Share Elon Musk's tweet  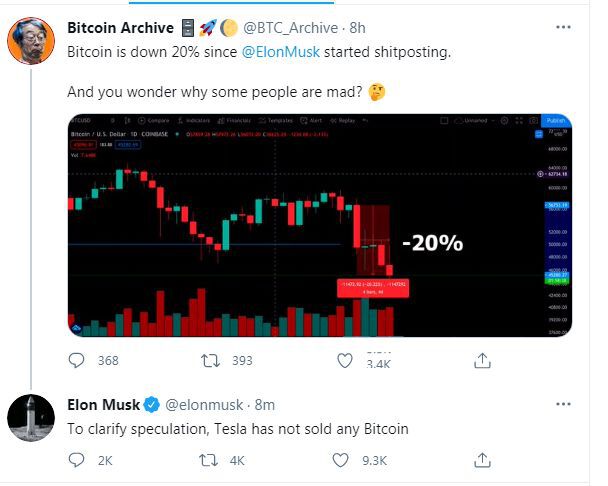point(482,460)
